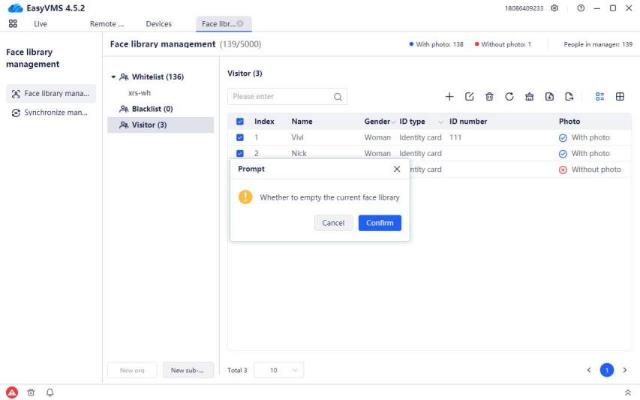Click the add face plus icon
Image resolution: width=640 pixels, height=400 pixels.
click(449, 97)
